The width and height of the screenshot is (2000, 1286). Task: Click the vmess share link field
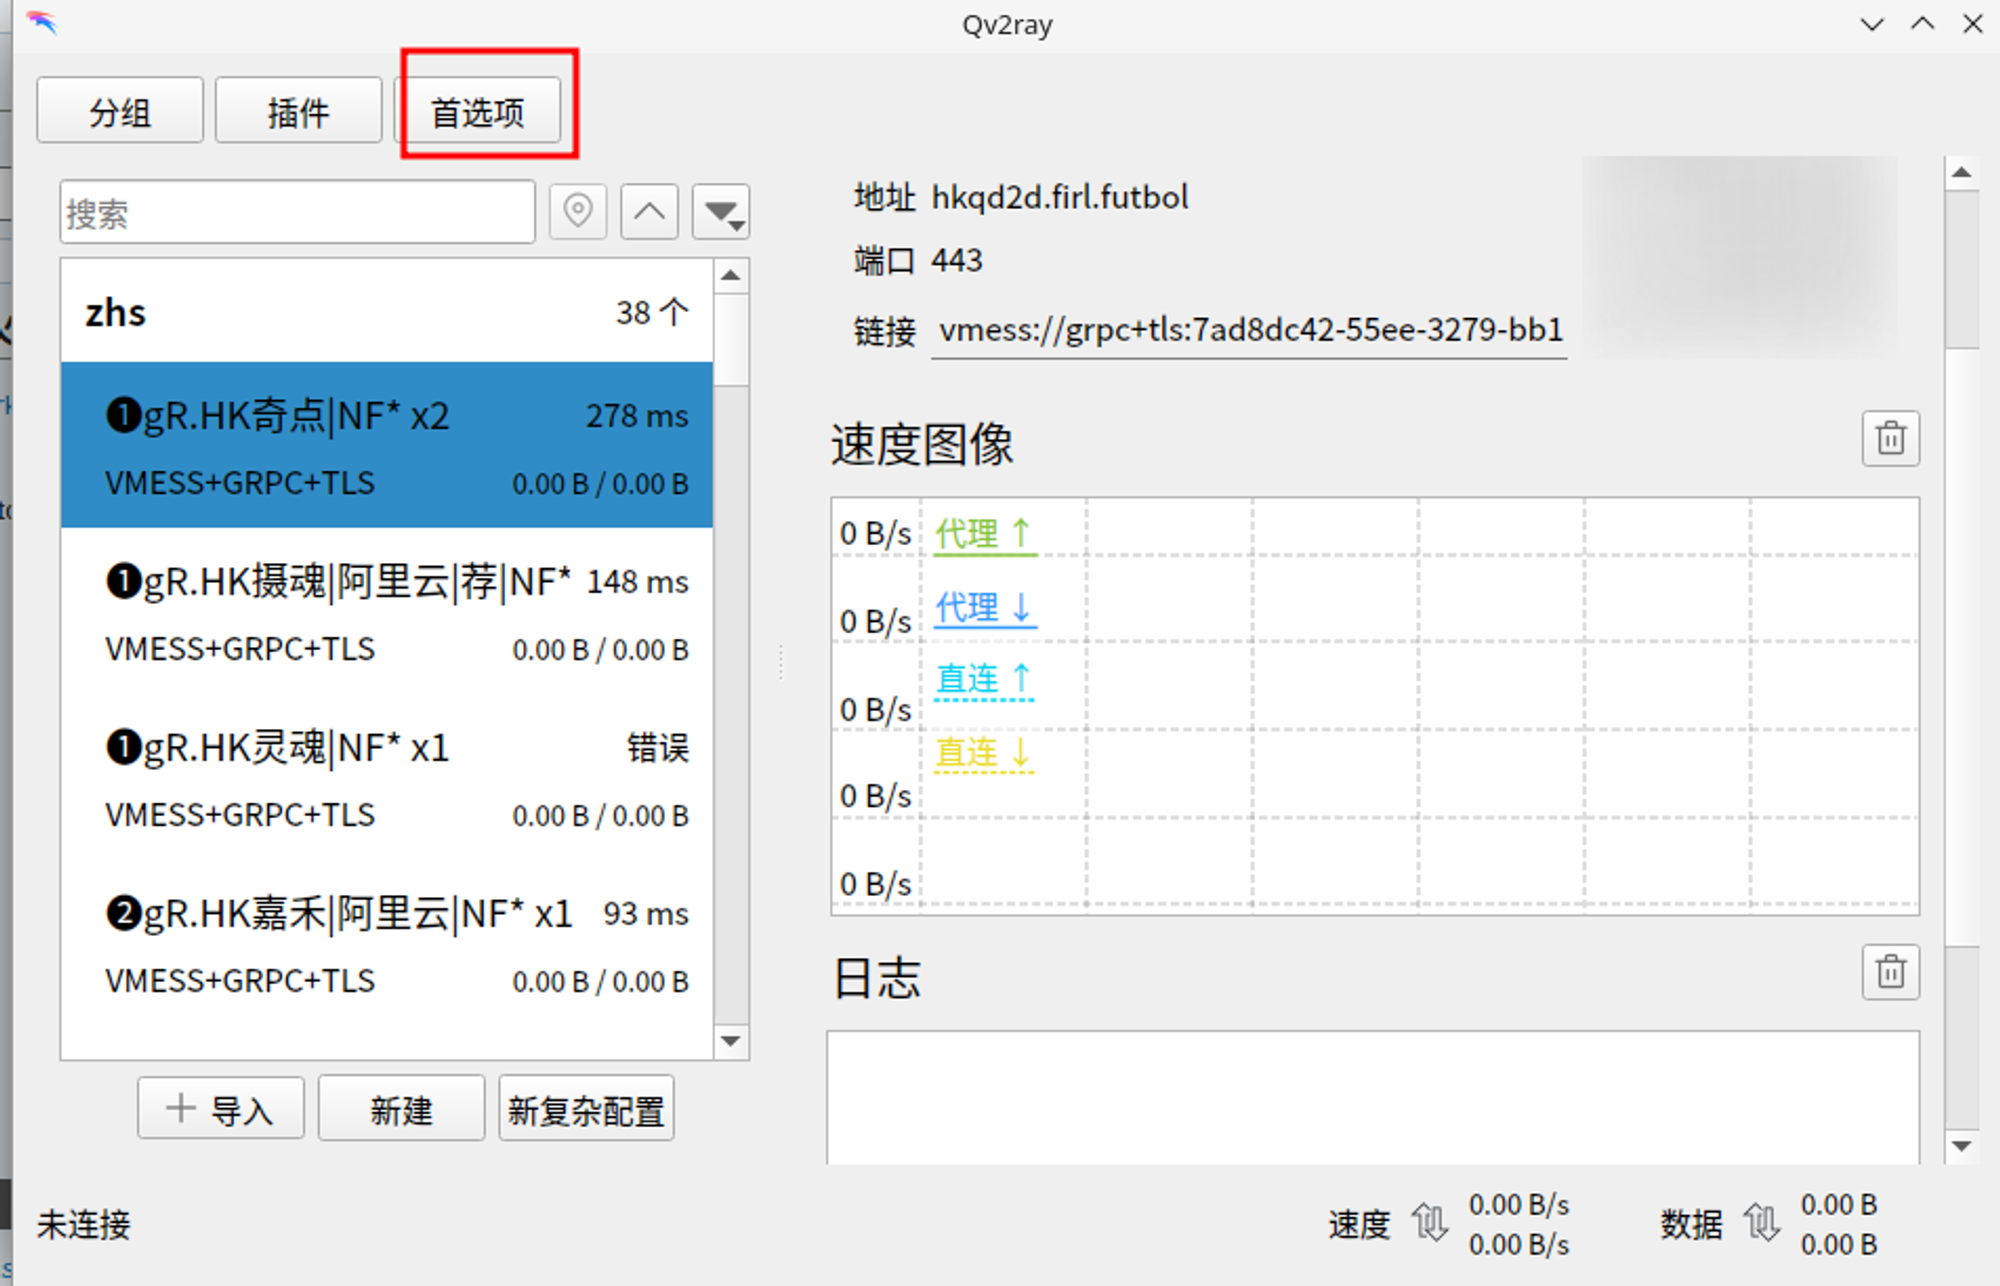coord(1249,330)
